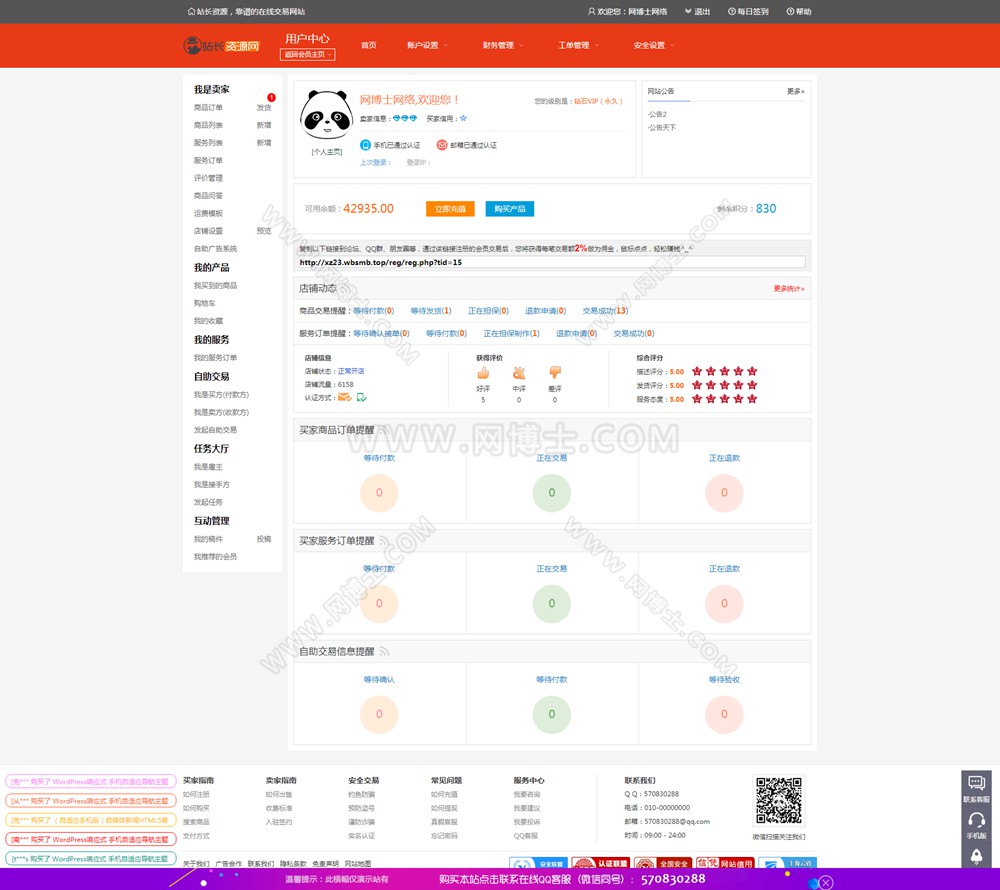Screen dimensions: 1000x890
Task: Click 更多统计 link in 店铺动态
Action: pyautogui.click(x=789, y=289)
